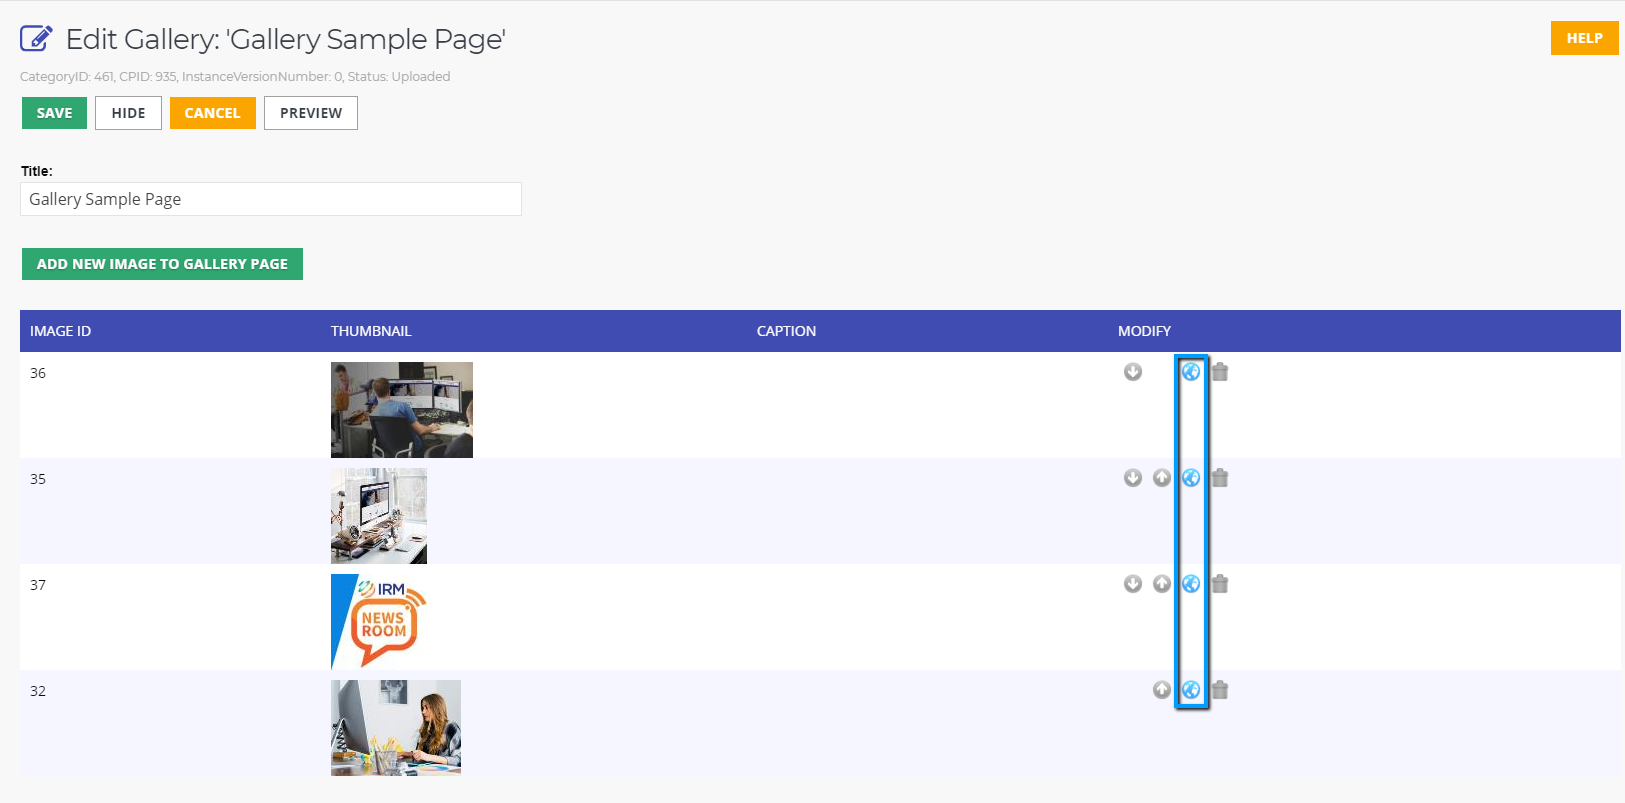Move image 32 up in order

(1161, 690)
